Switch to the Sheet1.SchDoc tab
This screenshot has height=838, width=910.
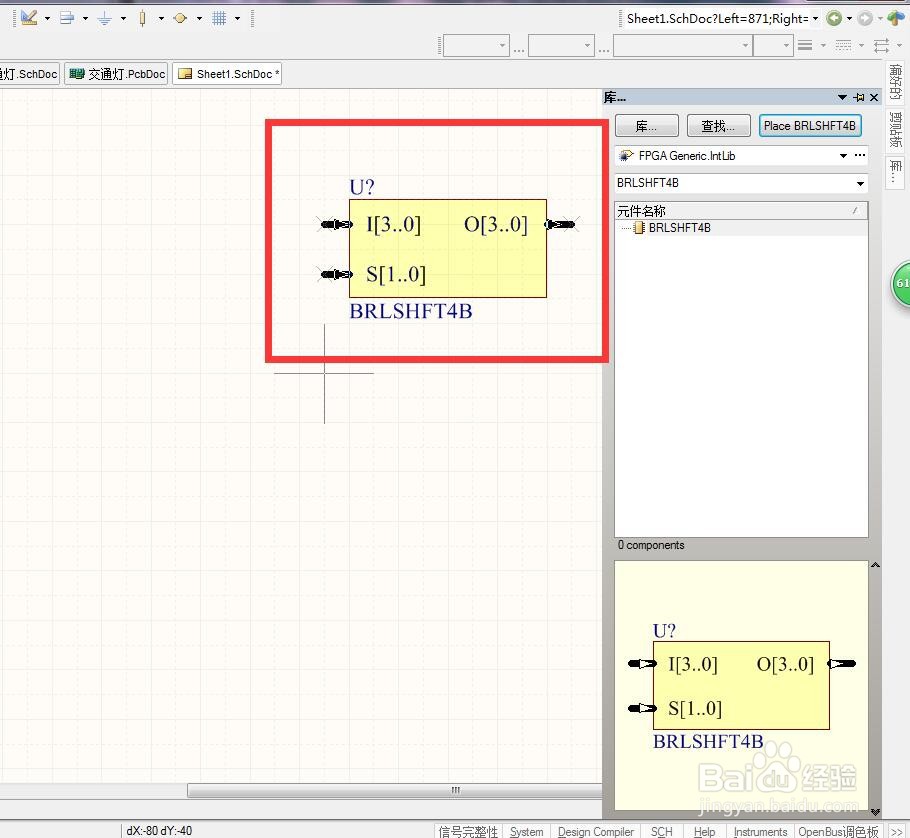(228, 74)
